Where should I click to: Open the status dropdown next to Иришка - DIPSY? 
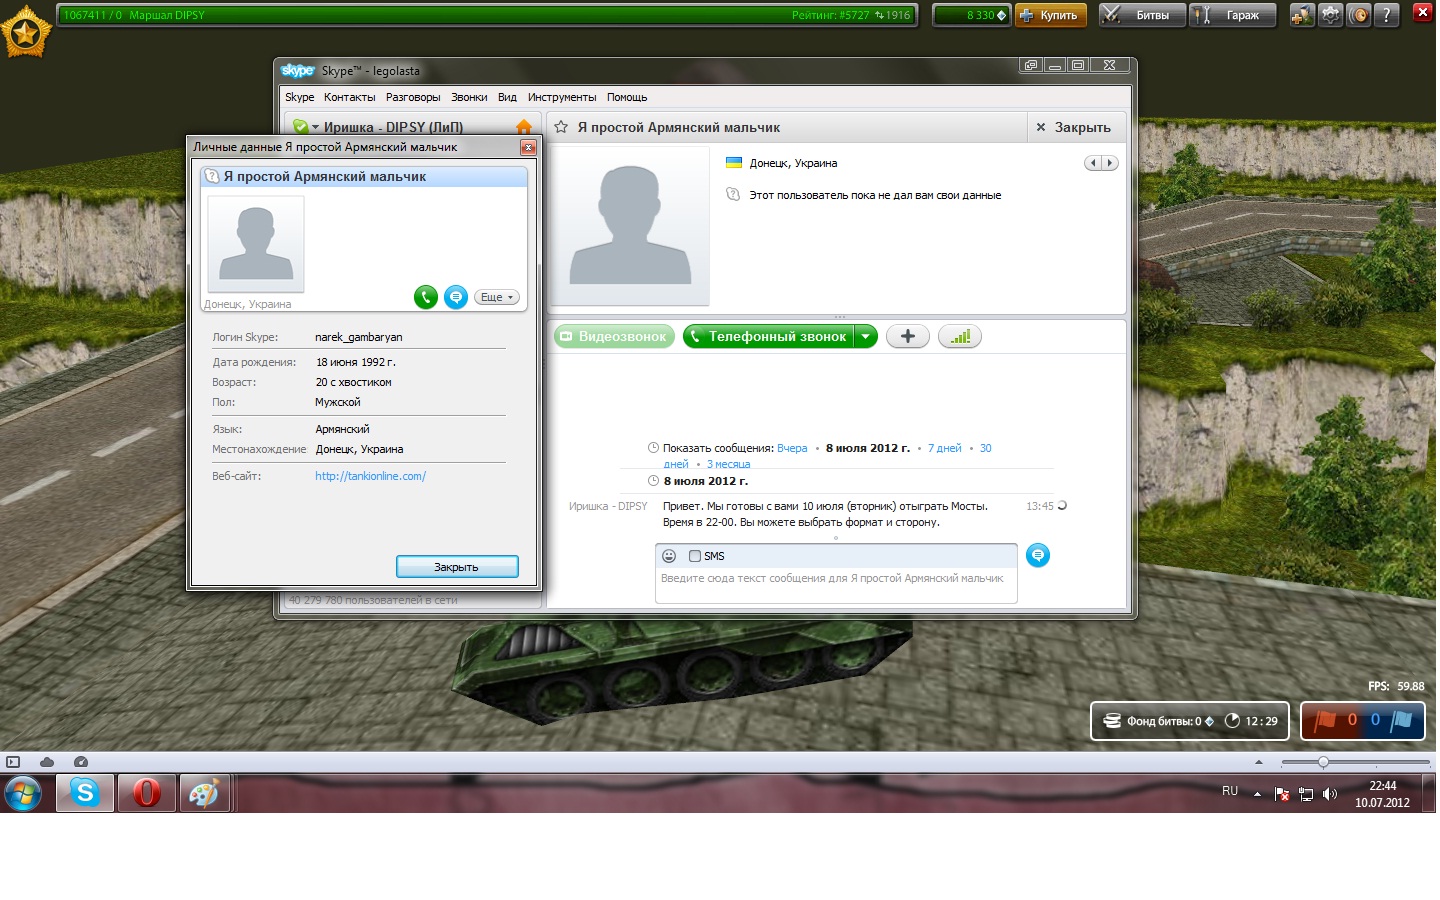point(315,128)
